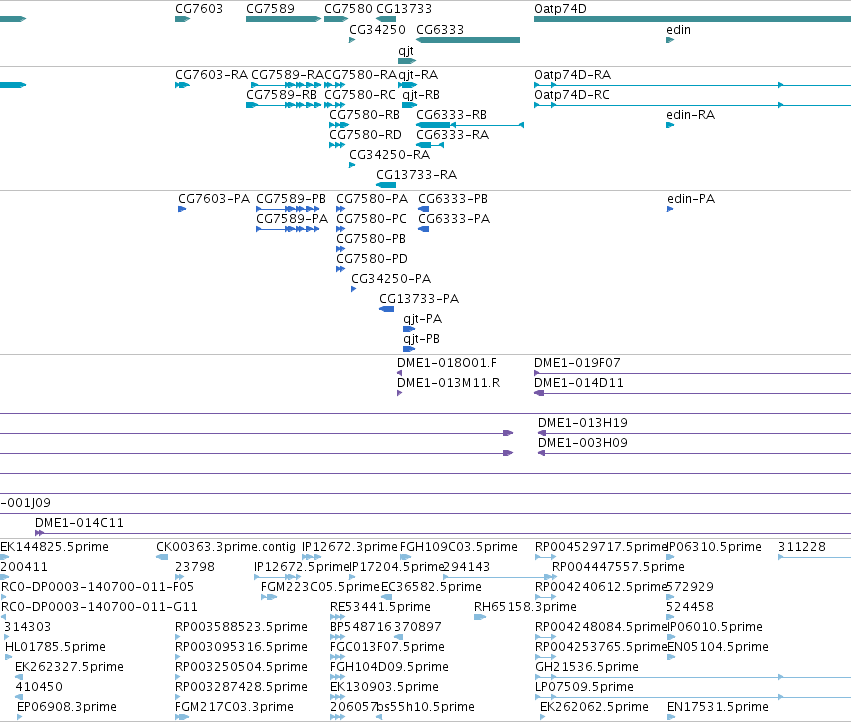Click the CG7580-RD transcript label
The image size is (851, 722).
click(365, 135)
